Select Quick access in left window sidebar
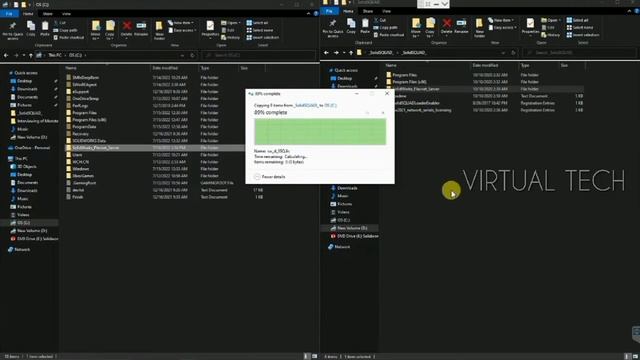 pyautogui.click(x=25, y=73)
